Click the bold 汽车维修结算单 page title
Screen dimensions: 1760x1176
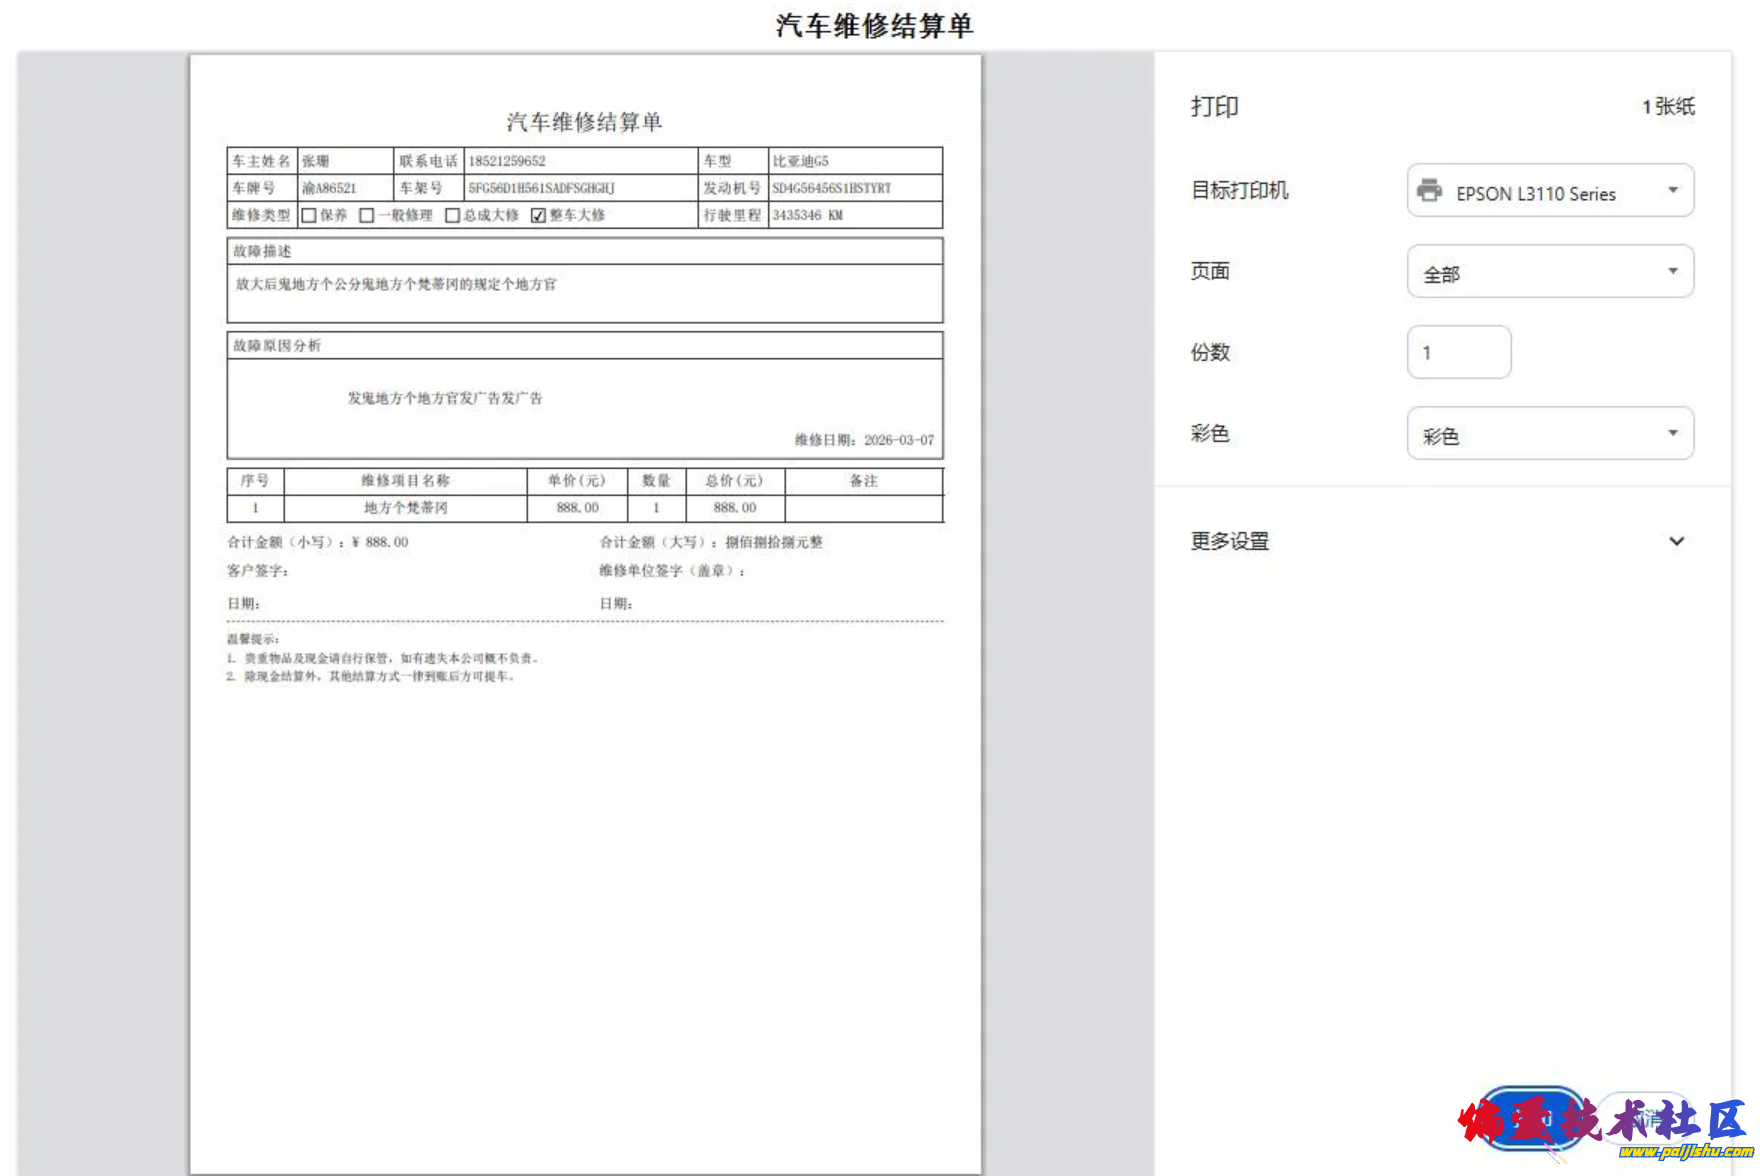point(874,26)
